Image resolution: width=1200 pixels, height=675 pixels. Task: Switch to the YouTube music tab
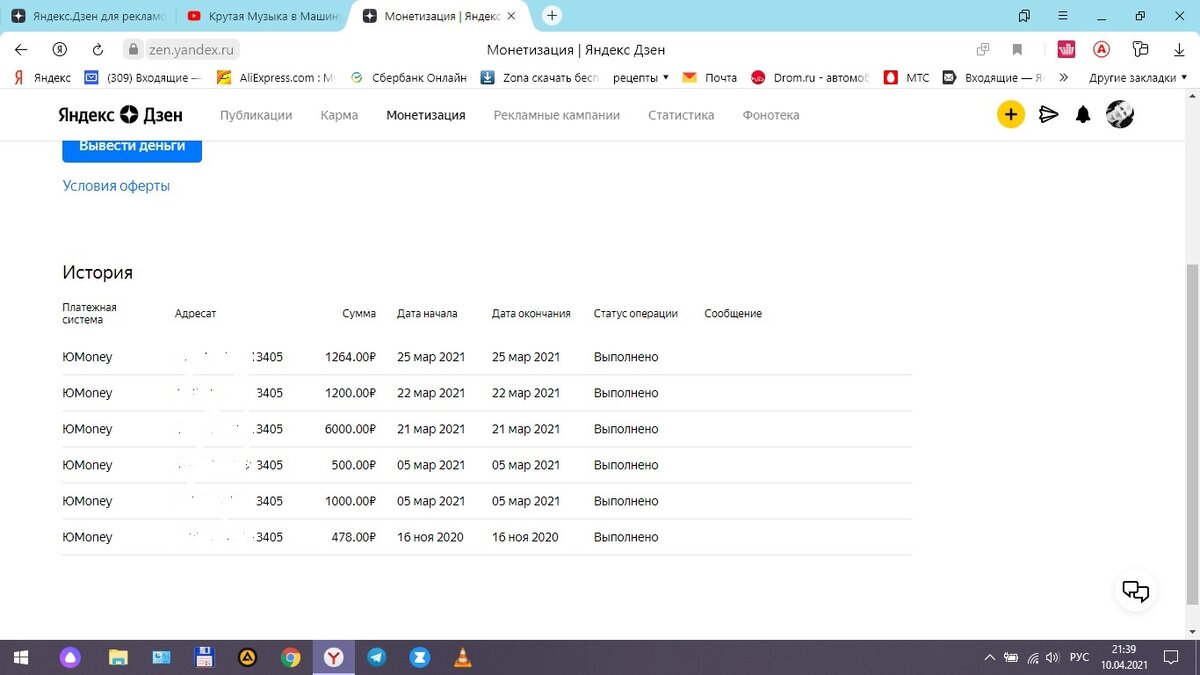[265, 16]
